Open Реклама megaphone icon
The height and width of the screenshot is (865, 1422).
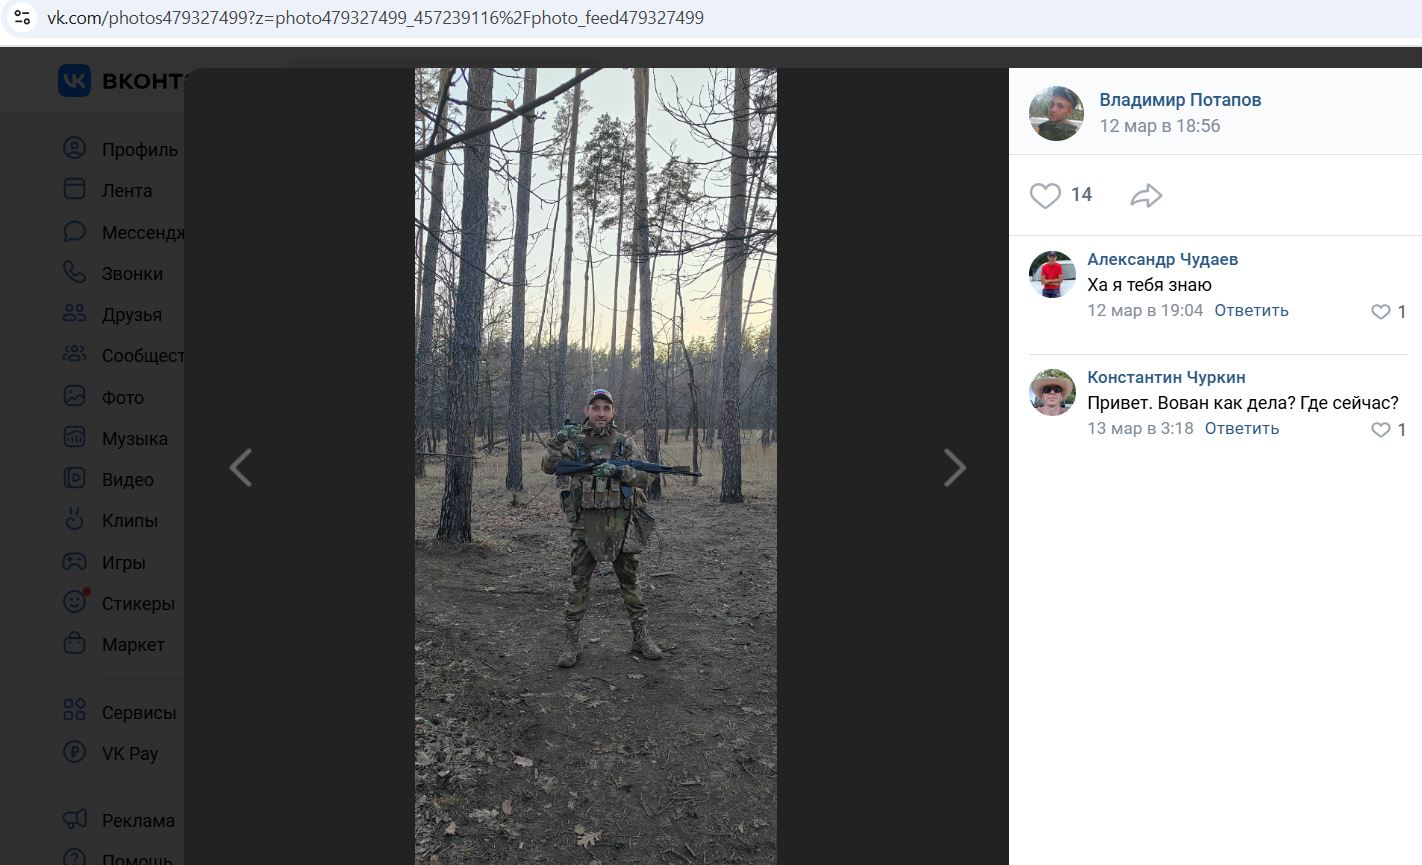point(75,819)
